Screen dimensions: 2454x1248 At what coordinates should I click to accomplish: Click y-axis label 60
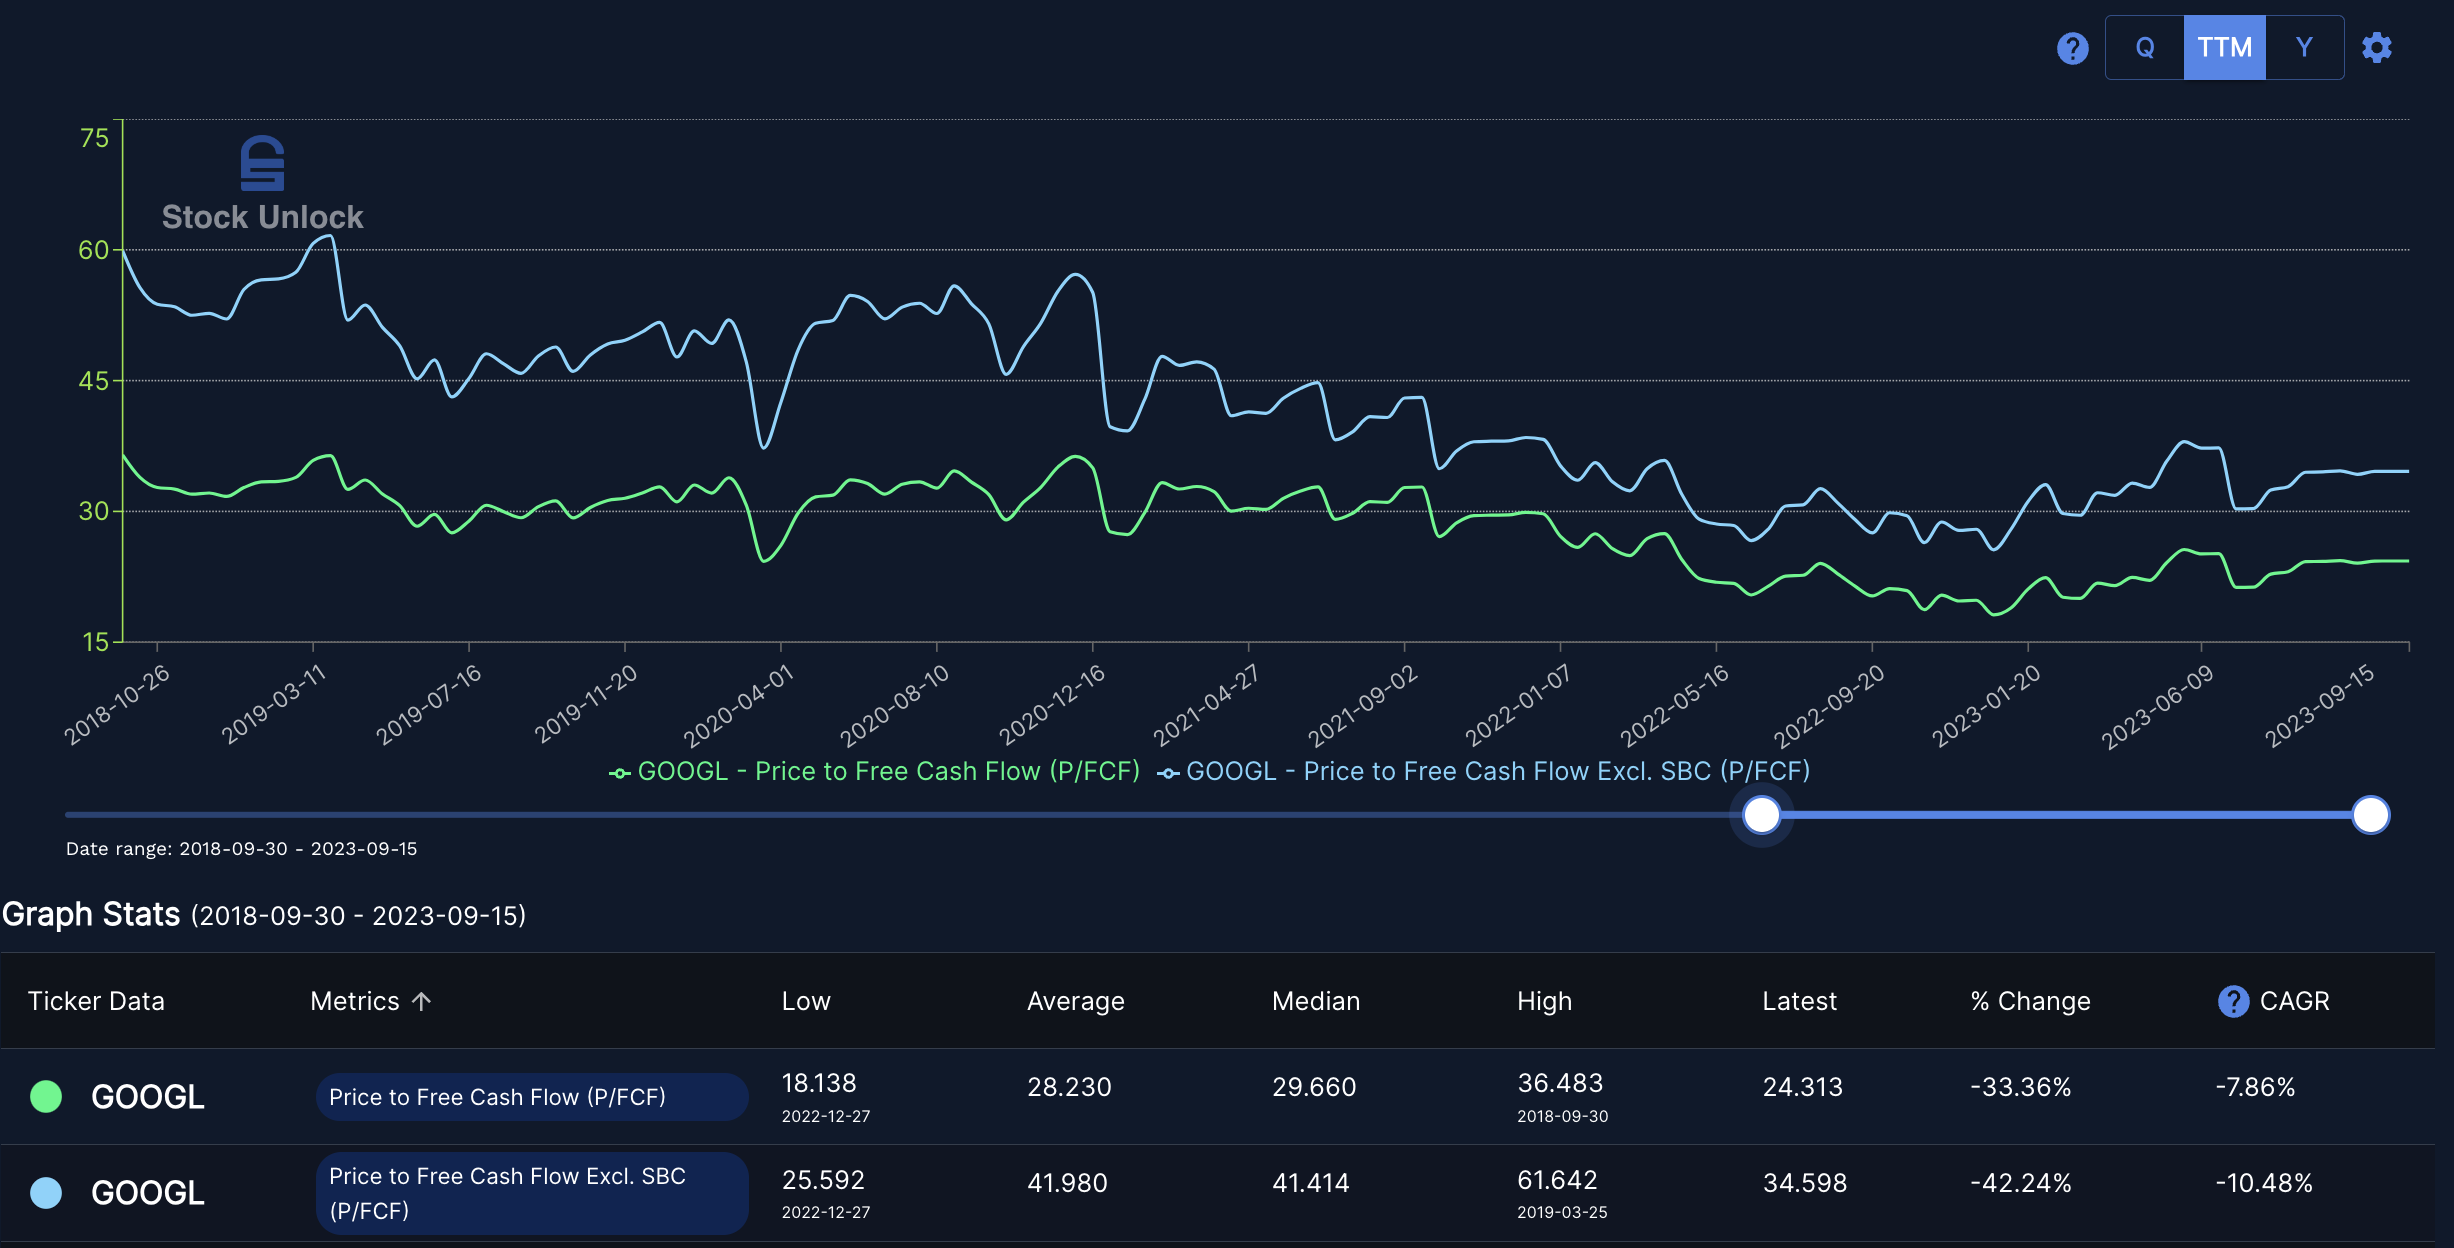click(93, 250)
